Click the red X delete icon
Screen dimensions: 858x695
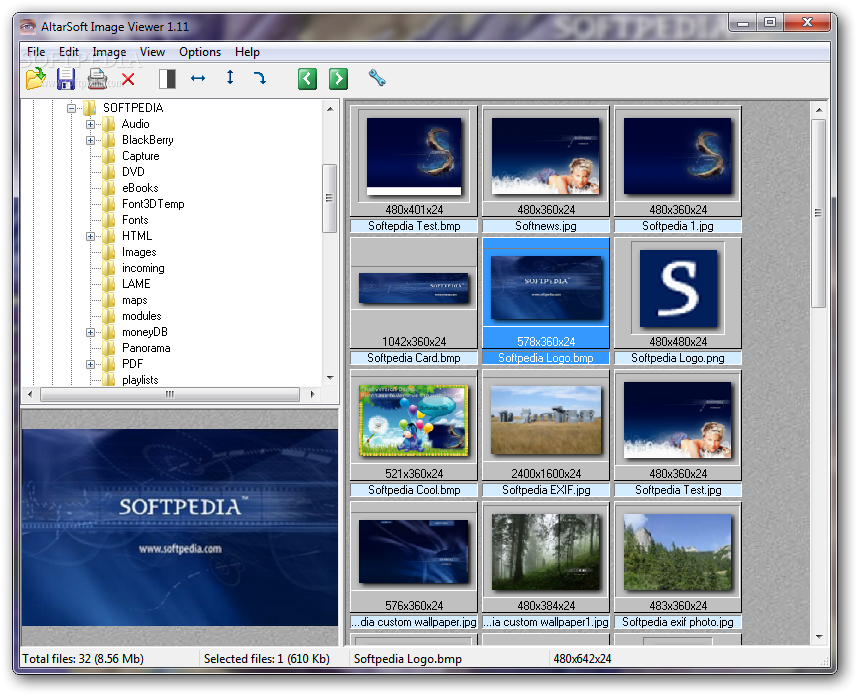(x=128, y=79)
